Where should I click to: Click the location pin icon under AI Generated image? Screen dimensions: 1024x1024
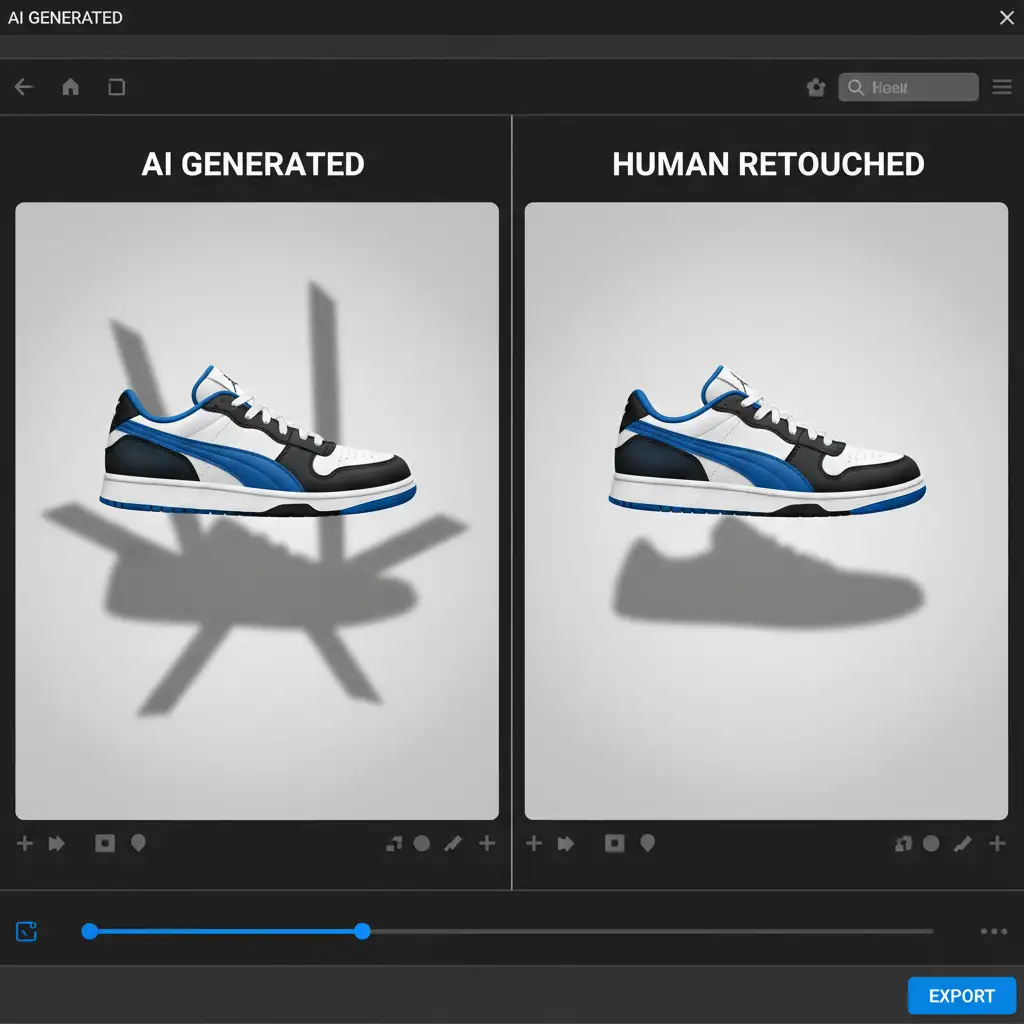138,844
